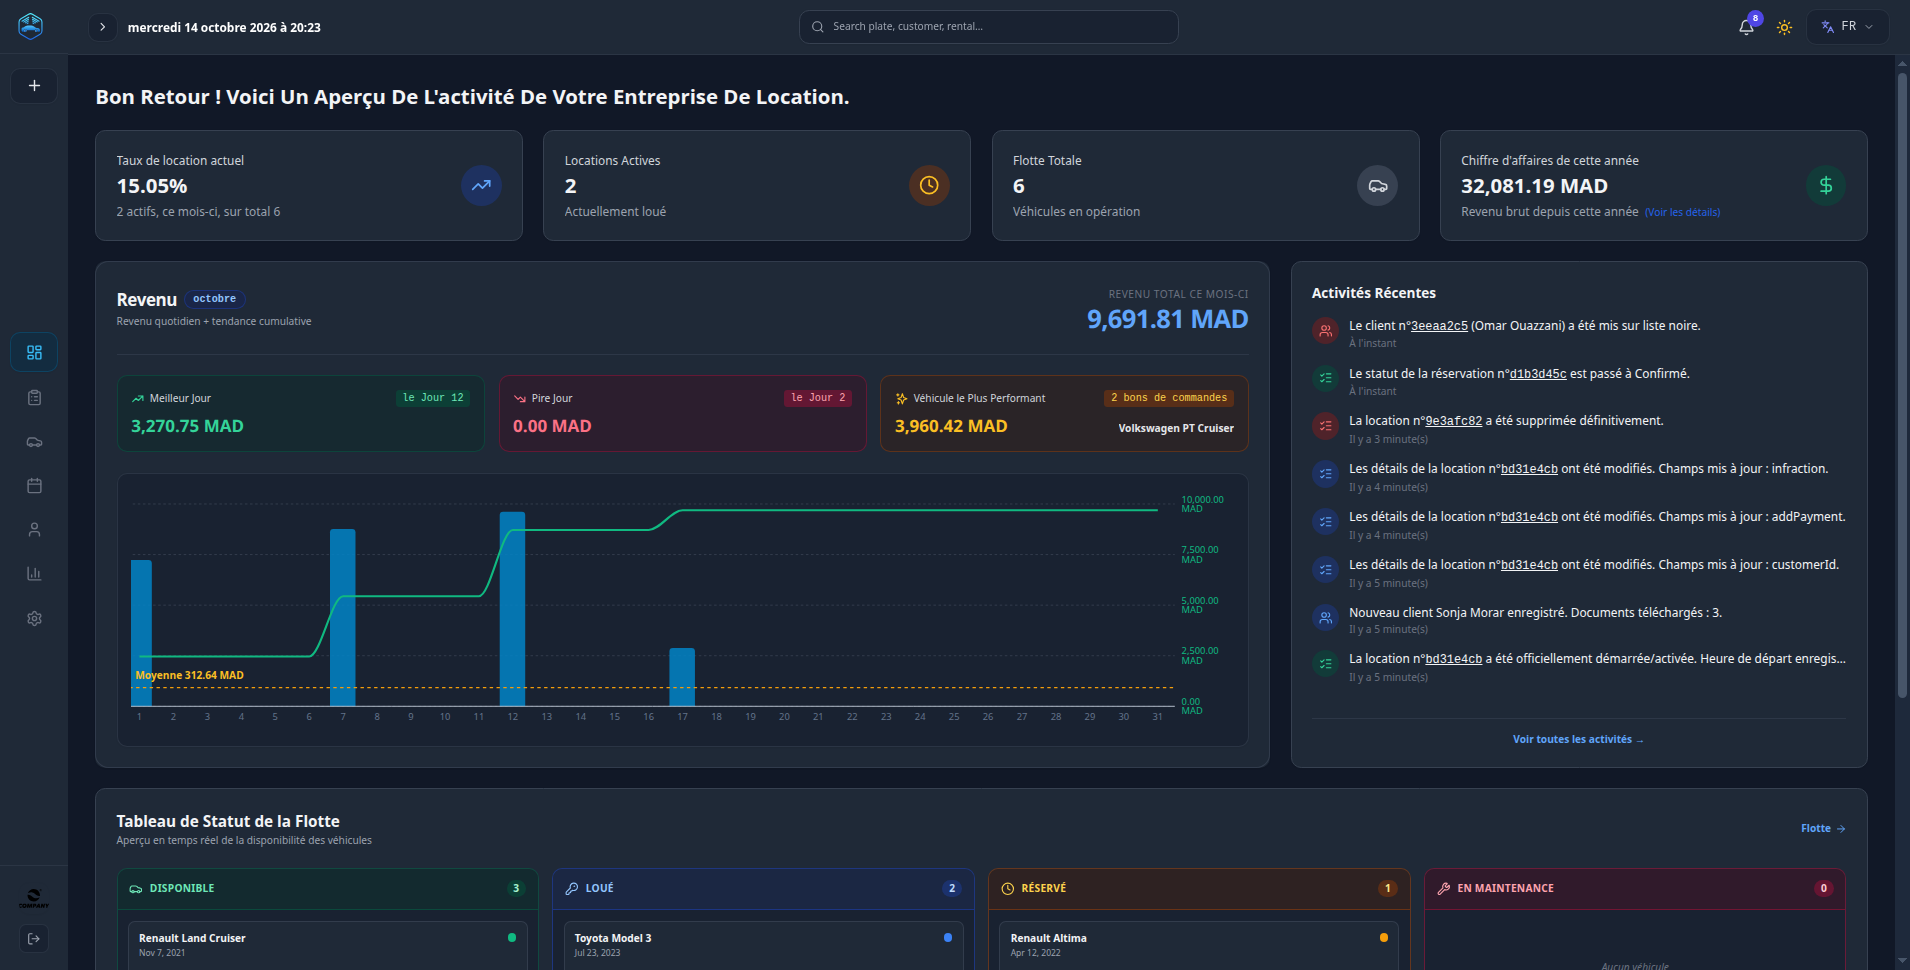Select the Réservé status column header
1910x970 pixels.
point(1199,888)
